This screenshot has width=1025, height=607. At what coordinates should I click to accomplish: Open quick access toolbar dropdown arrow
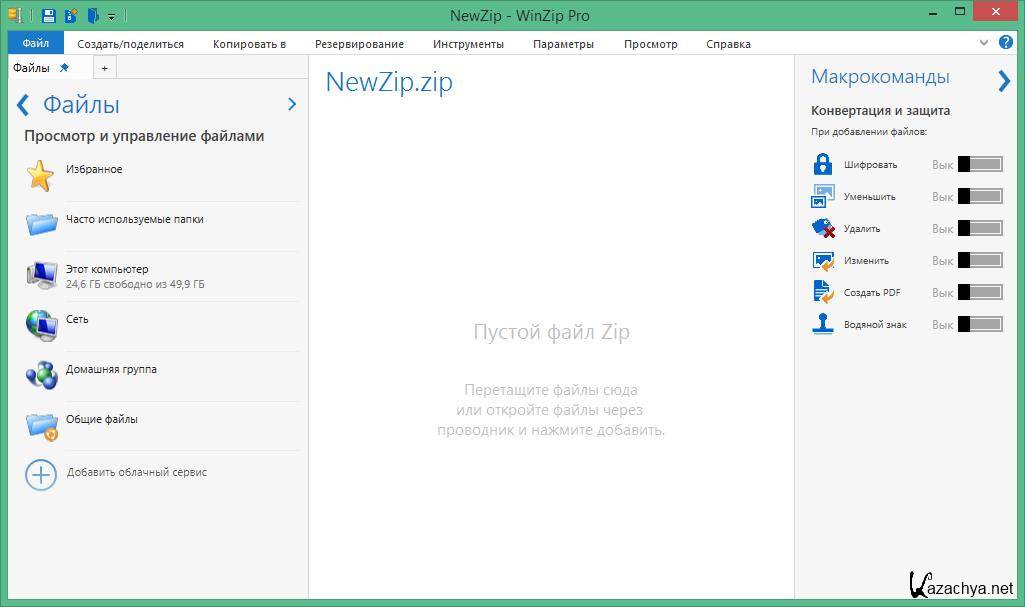(111, 16)
